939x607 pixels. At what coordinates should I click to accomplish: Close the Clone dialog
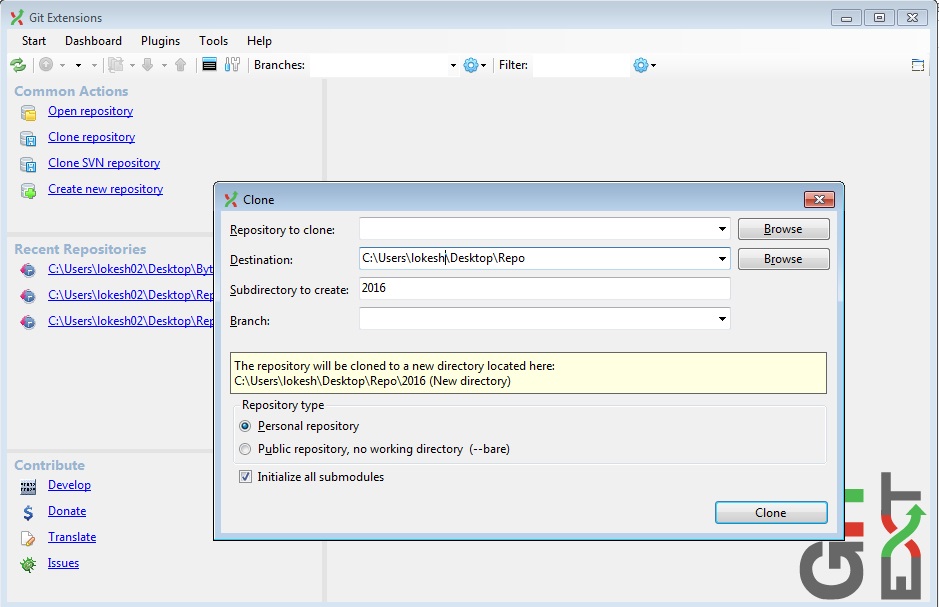tap(819, 199)
